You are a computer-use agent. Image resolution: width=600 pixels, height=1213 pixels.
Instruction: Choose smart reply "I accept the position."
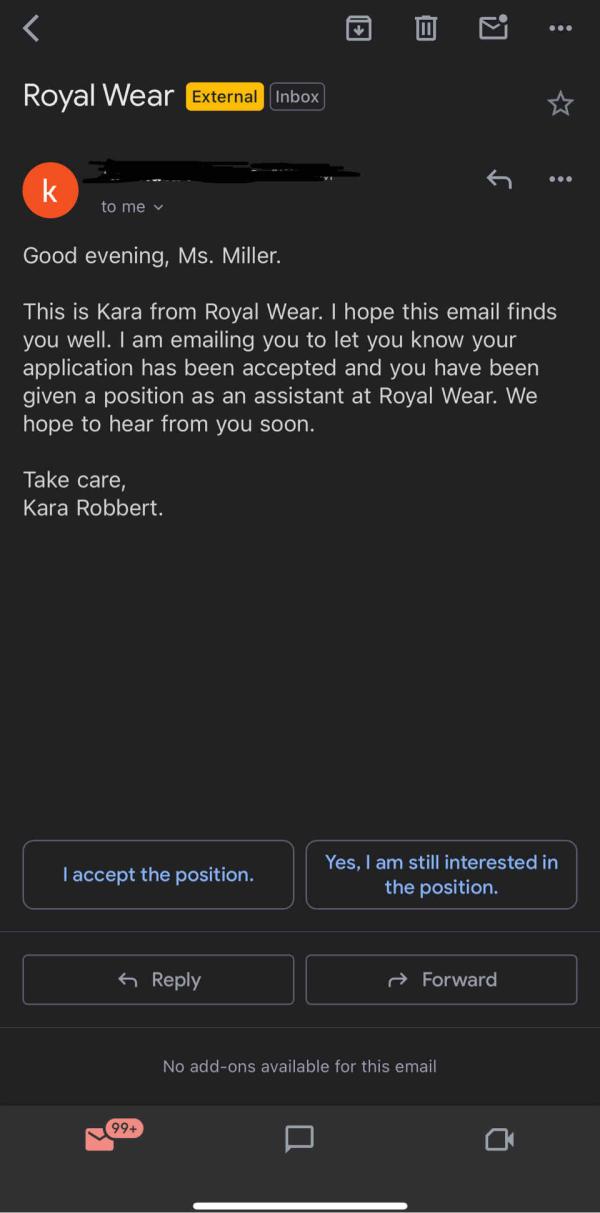point(158,875)
